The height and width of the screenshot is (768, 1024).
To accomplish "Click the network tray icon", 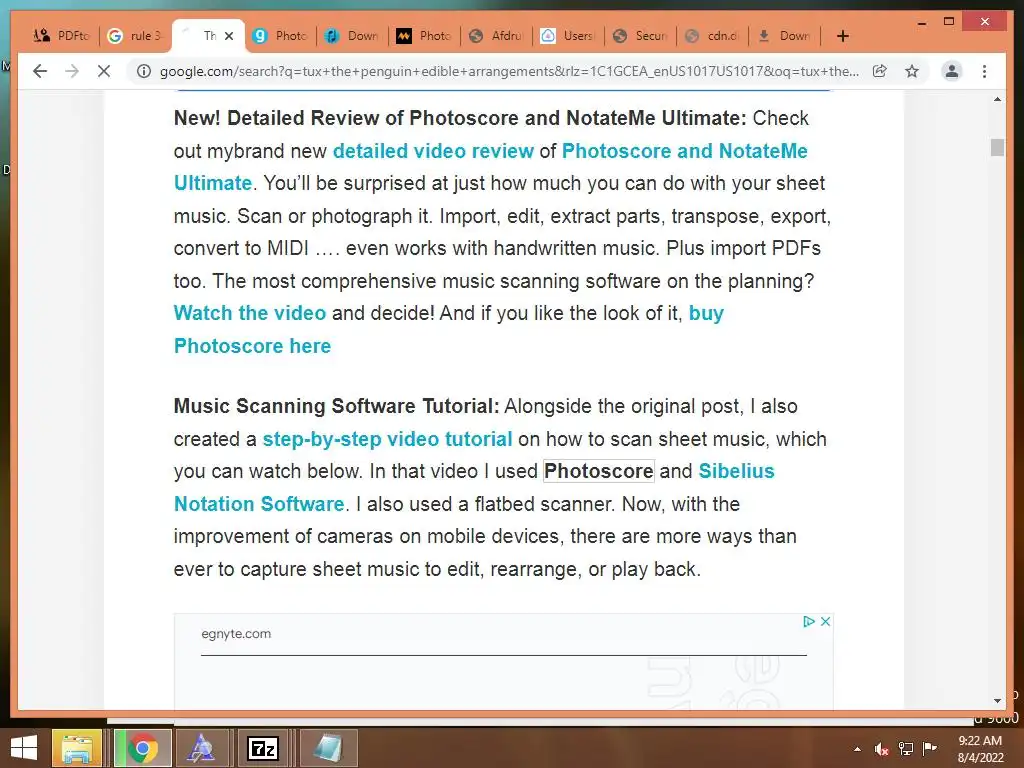I will pyautogui.click(x=906, y=749).
